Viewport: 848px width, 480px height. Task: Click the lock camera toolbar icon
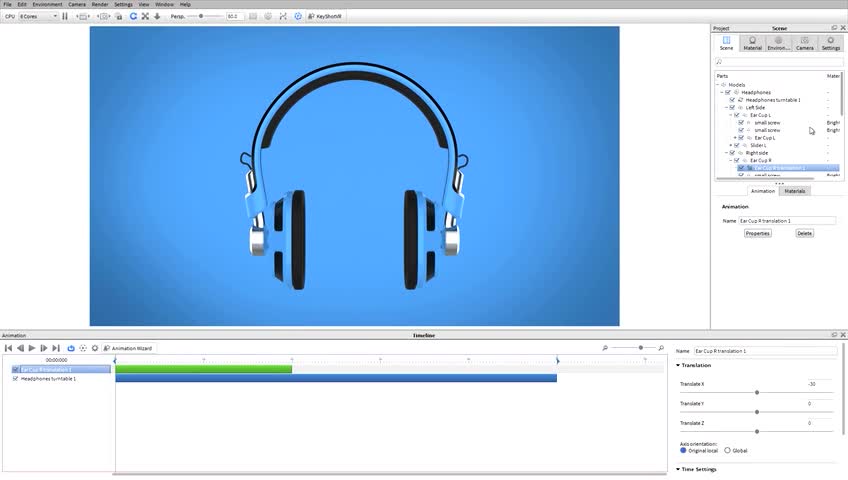(x=118, y=17)
